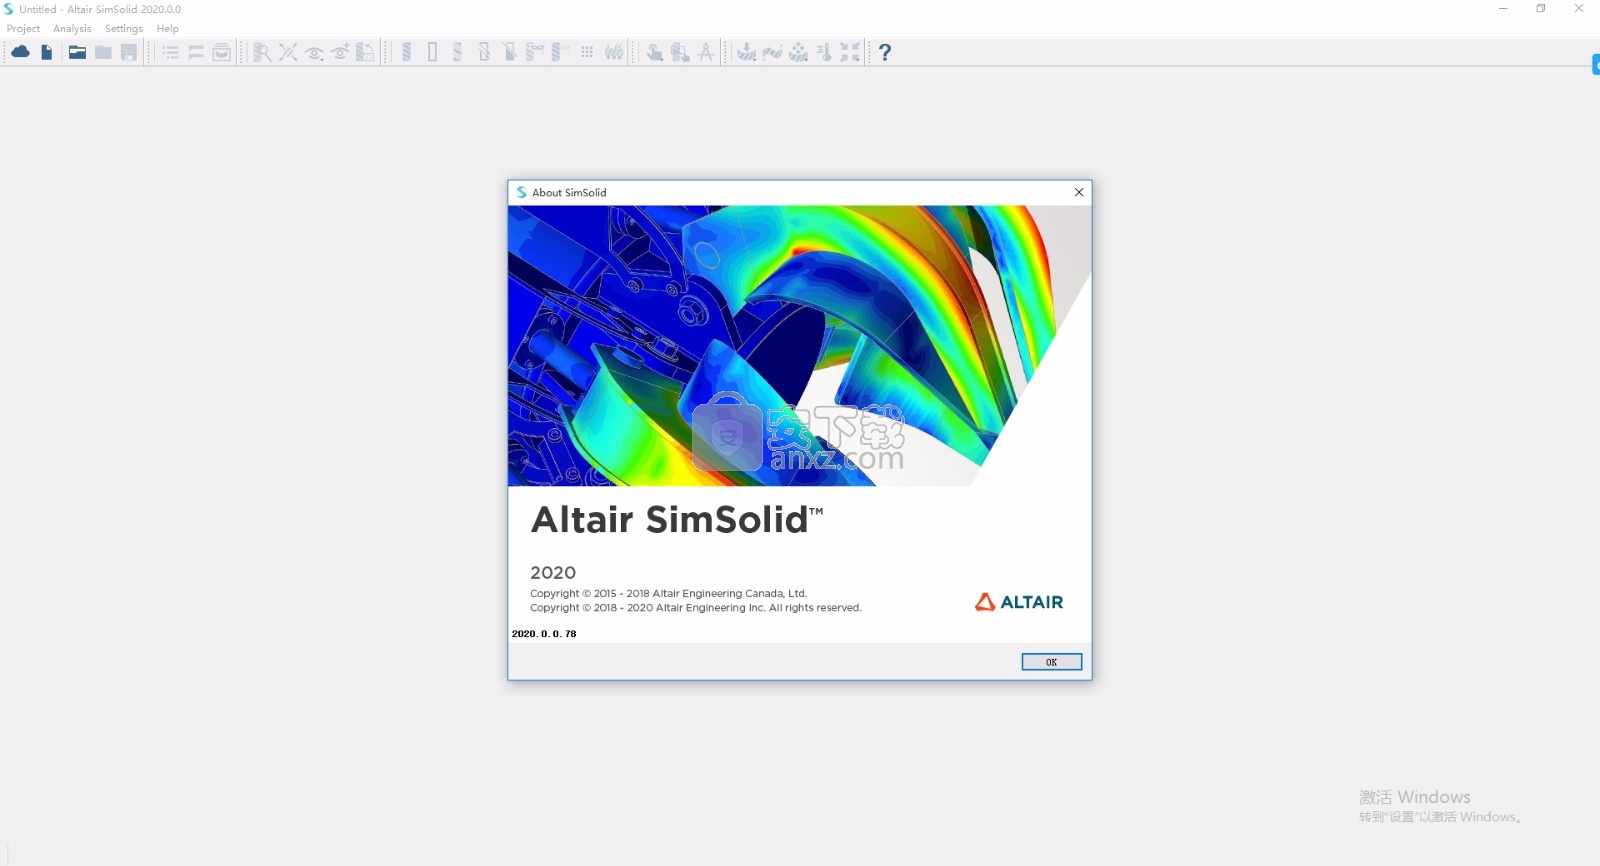
Task: Click the SimSolid splash artwork image
Action: pos(799,346)
